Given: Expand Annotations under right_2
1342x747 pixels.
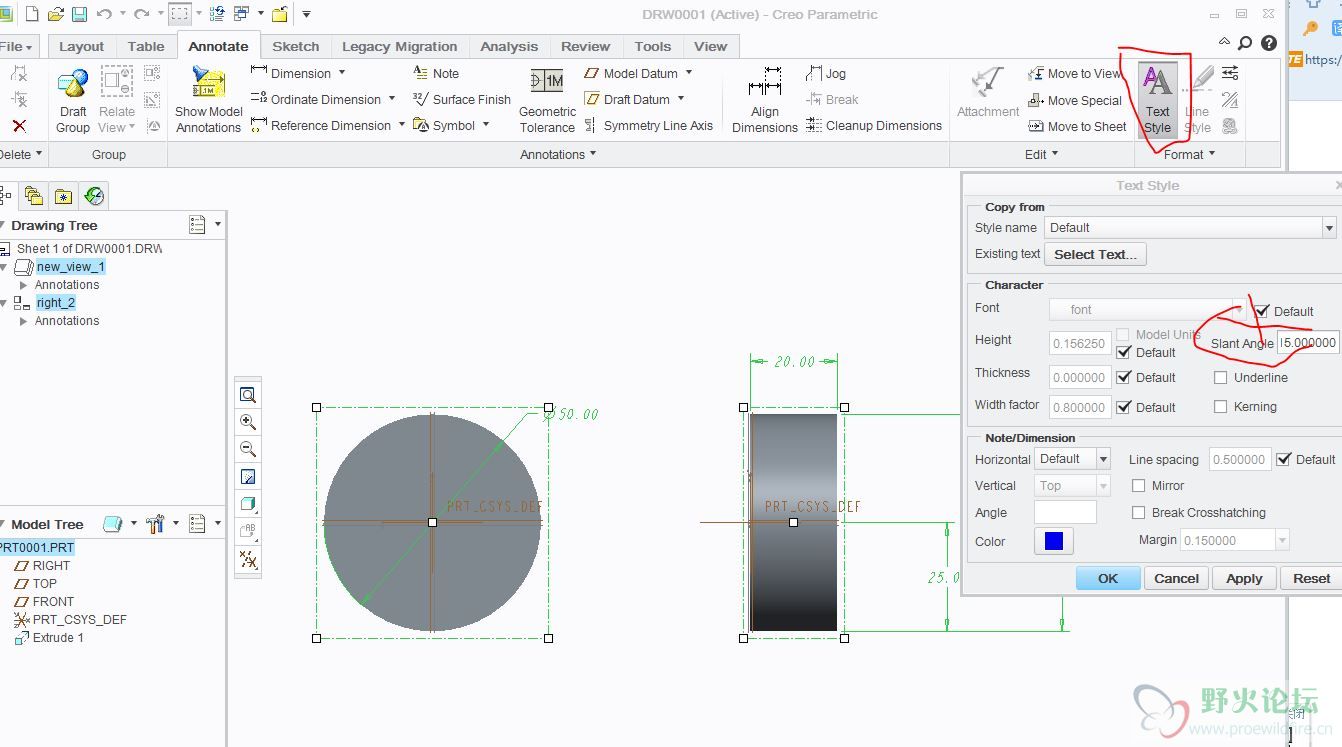Looking at the screenshot, I should coord(24,321).
